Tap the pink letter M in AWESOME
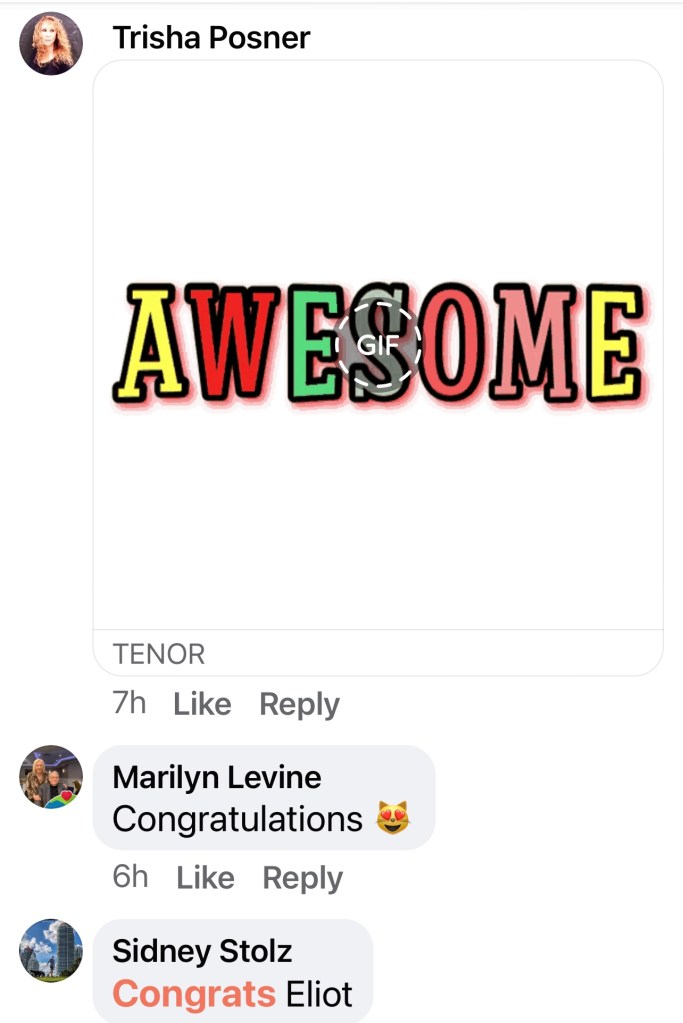Screen dimensions: 683x1023 (x=534, y=343)
